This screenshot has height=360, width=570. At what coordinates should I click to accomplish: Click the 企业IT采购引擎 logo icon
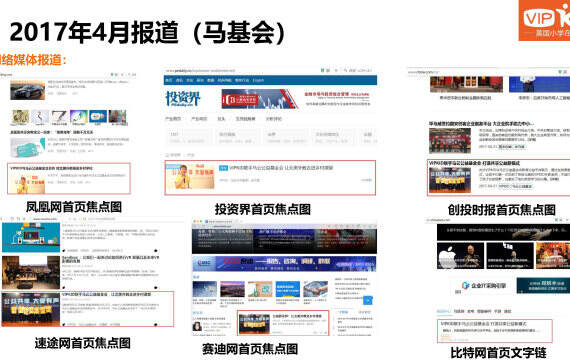(x=466, y=285)
